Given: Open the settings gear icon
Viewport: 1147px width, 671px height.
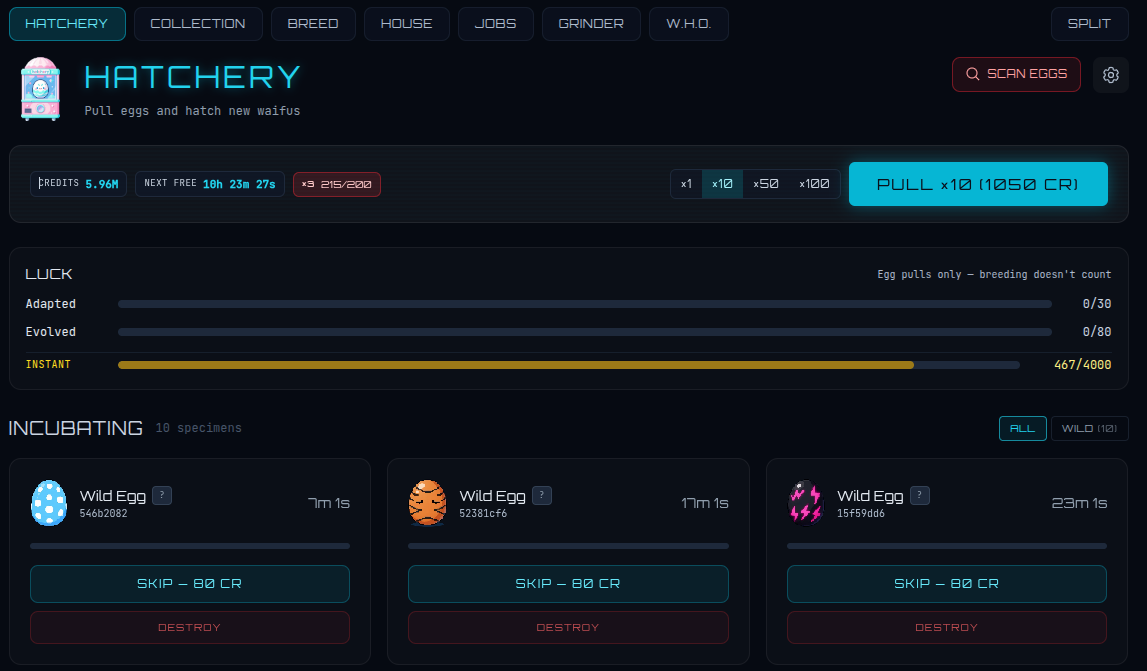Looking at the screenshot, I should [x=1110, y=75].
